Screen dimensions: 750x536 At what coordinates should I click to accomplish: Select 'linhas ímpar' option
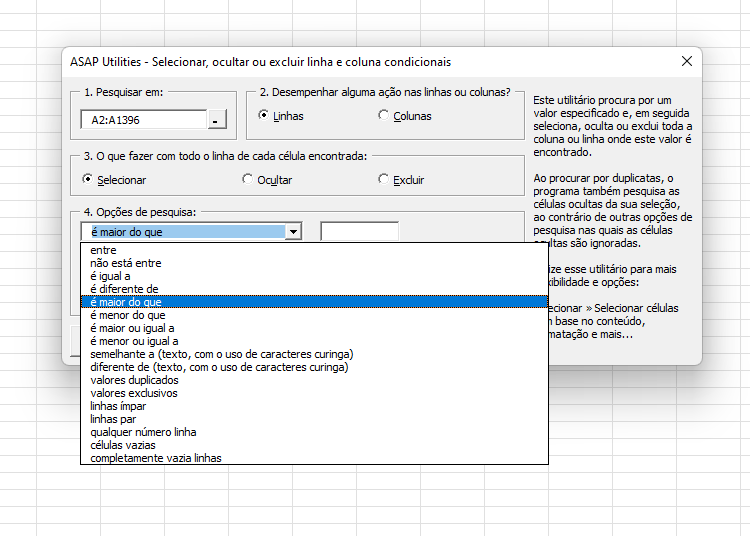[314, 406]
